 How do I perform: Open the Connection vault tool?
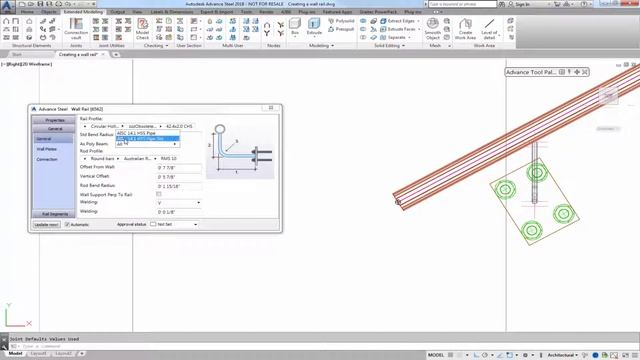coord(76,29)
